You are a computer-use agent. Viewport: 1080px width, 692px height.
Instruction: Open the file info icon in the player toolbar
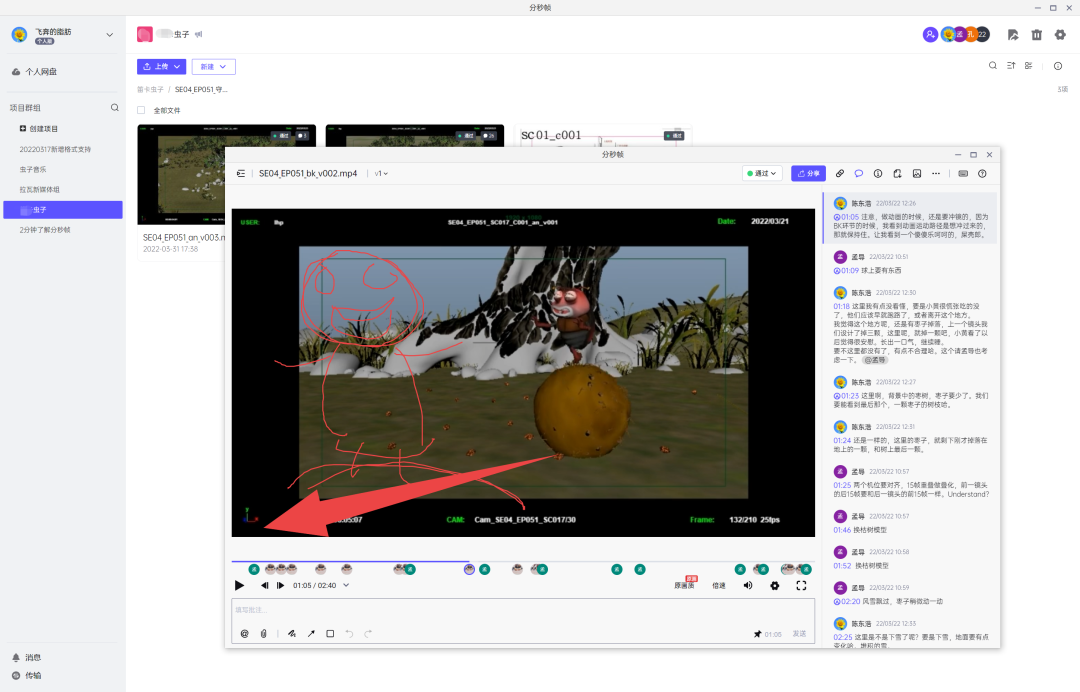(878, 174)
